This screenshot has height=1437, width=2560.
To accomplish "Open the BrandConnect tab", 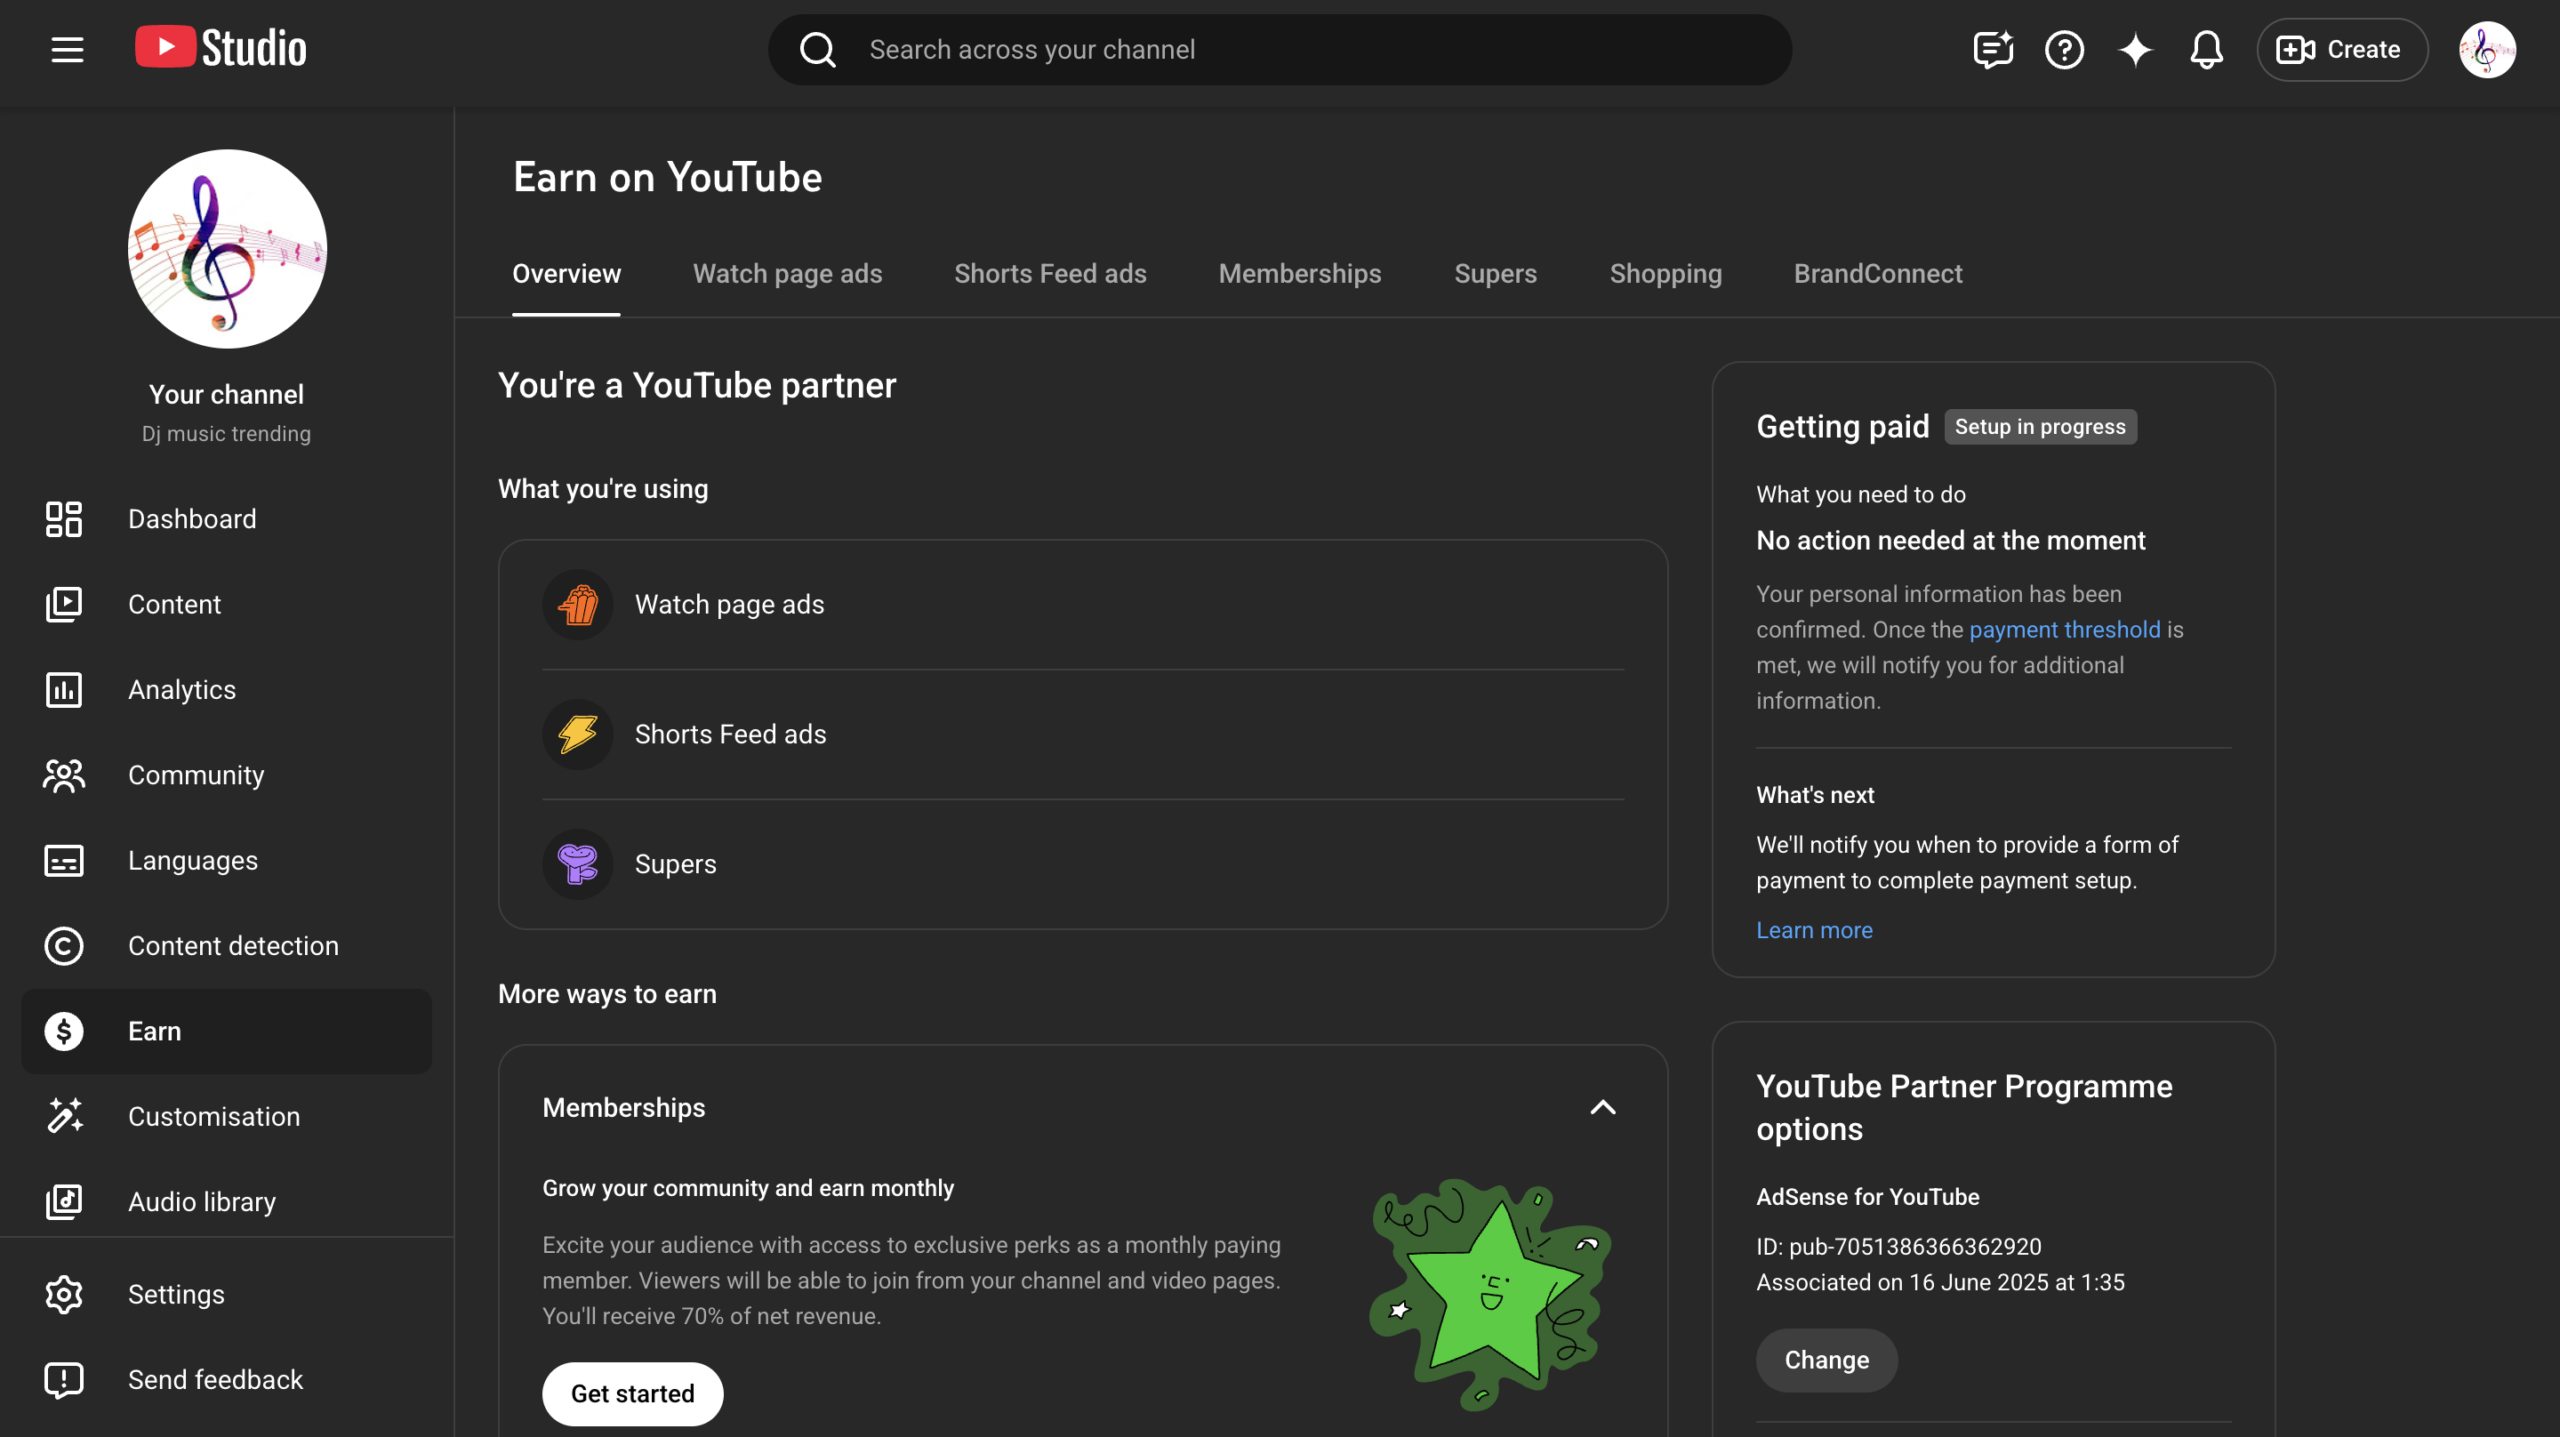I will [1877, 274].
